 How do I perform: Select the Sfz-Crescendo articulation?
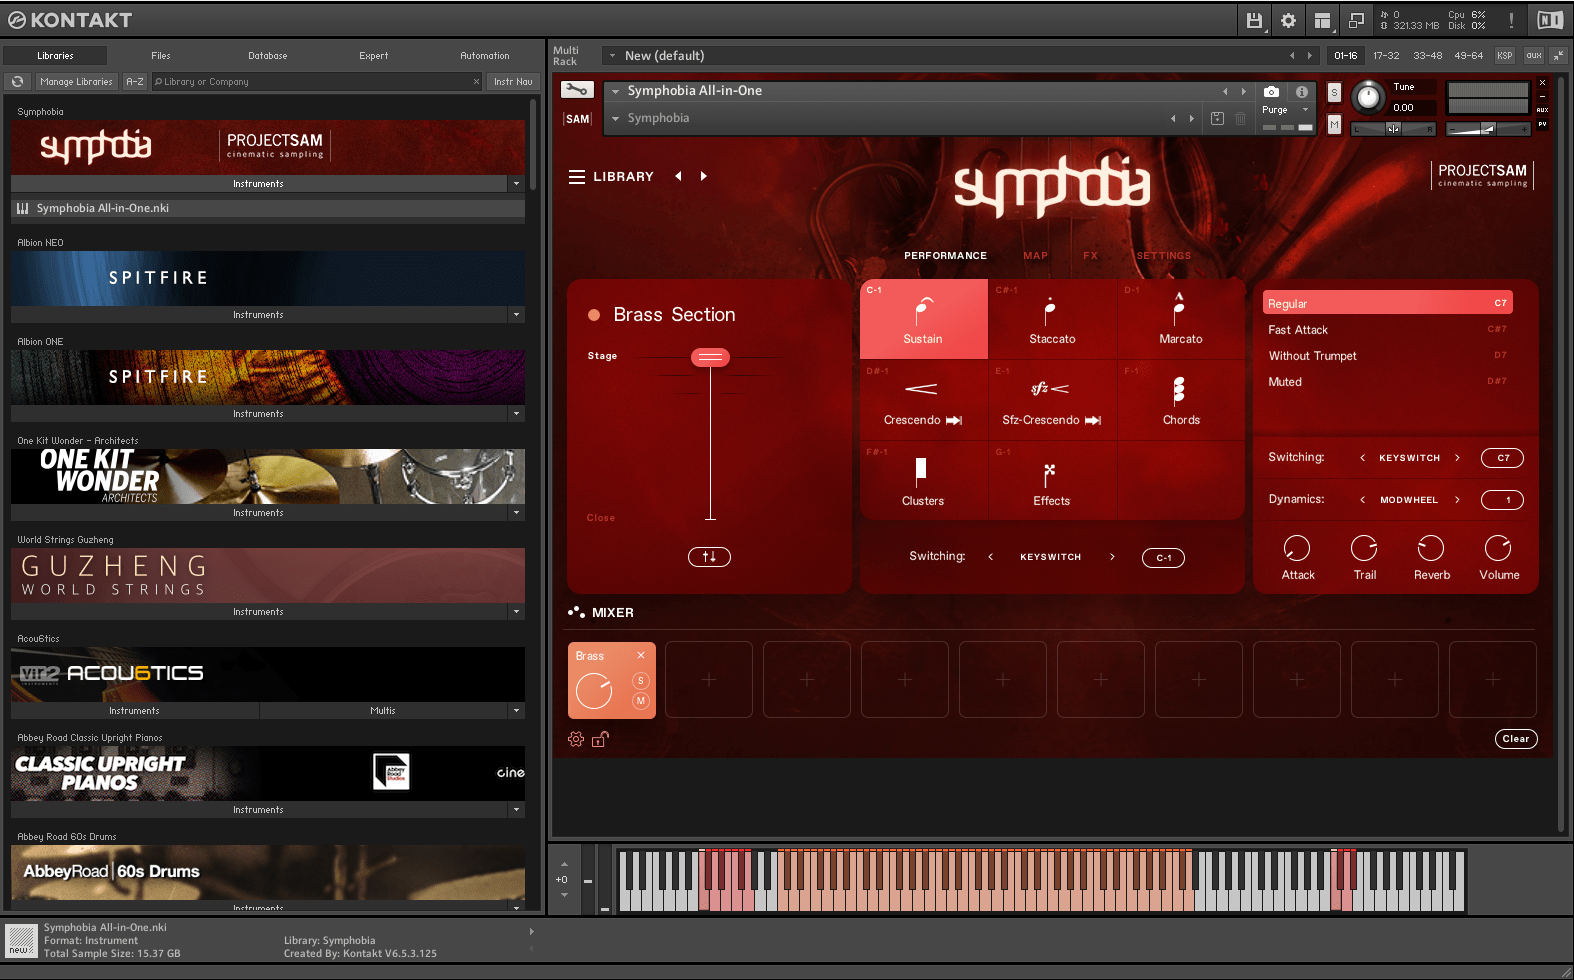coord(1052,400)
